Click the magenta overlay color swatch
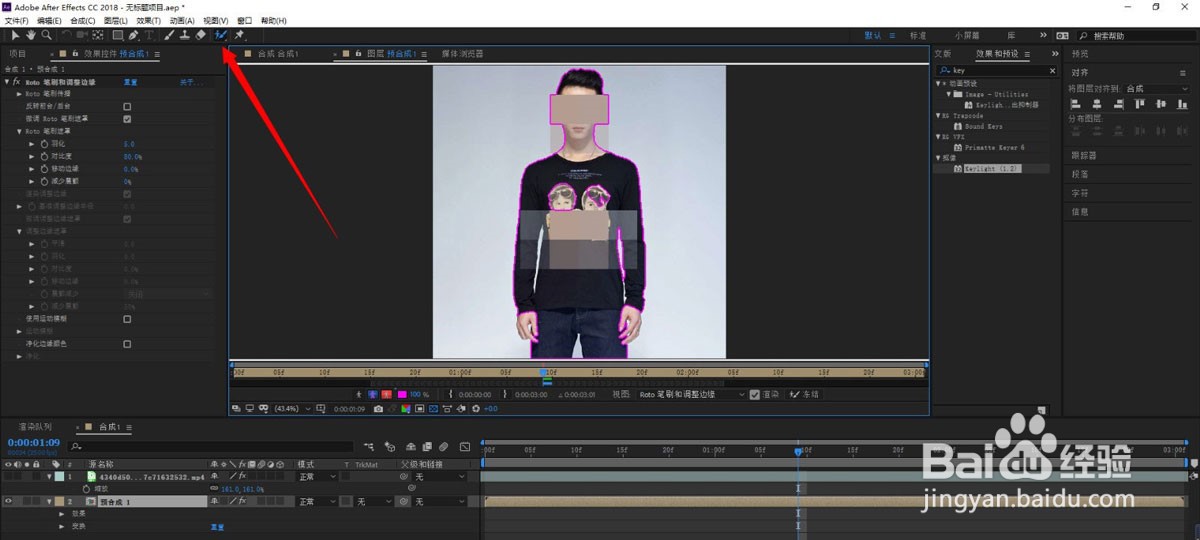This screenshot has height=540, width=1200. [x=402, y=394]
